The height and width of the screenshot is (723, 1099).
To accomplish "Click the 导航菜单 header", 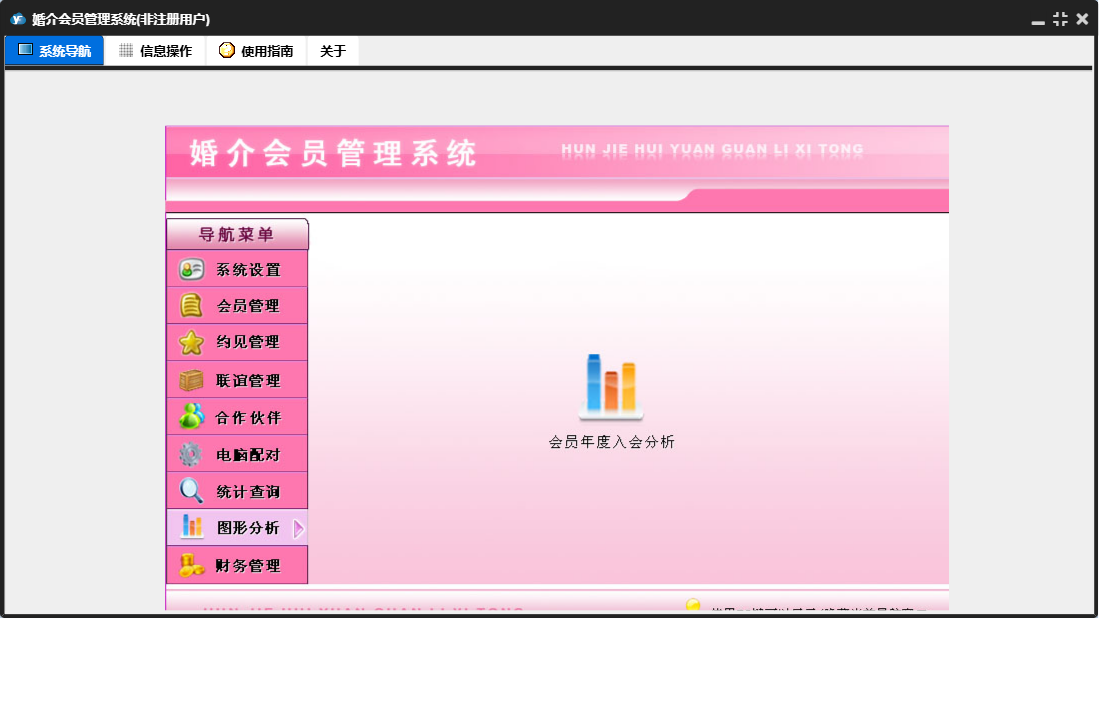I will pyautogui.click(x=237, y=234).
